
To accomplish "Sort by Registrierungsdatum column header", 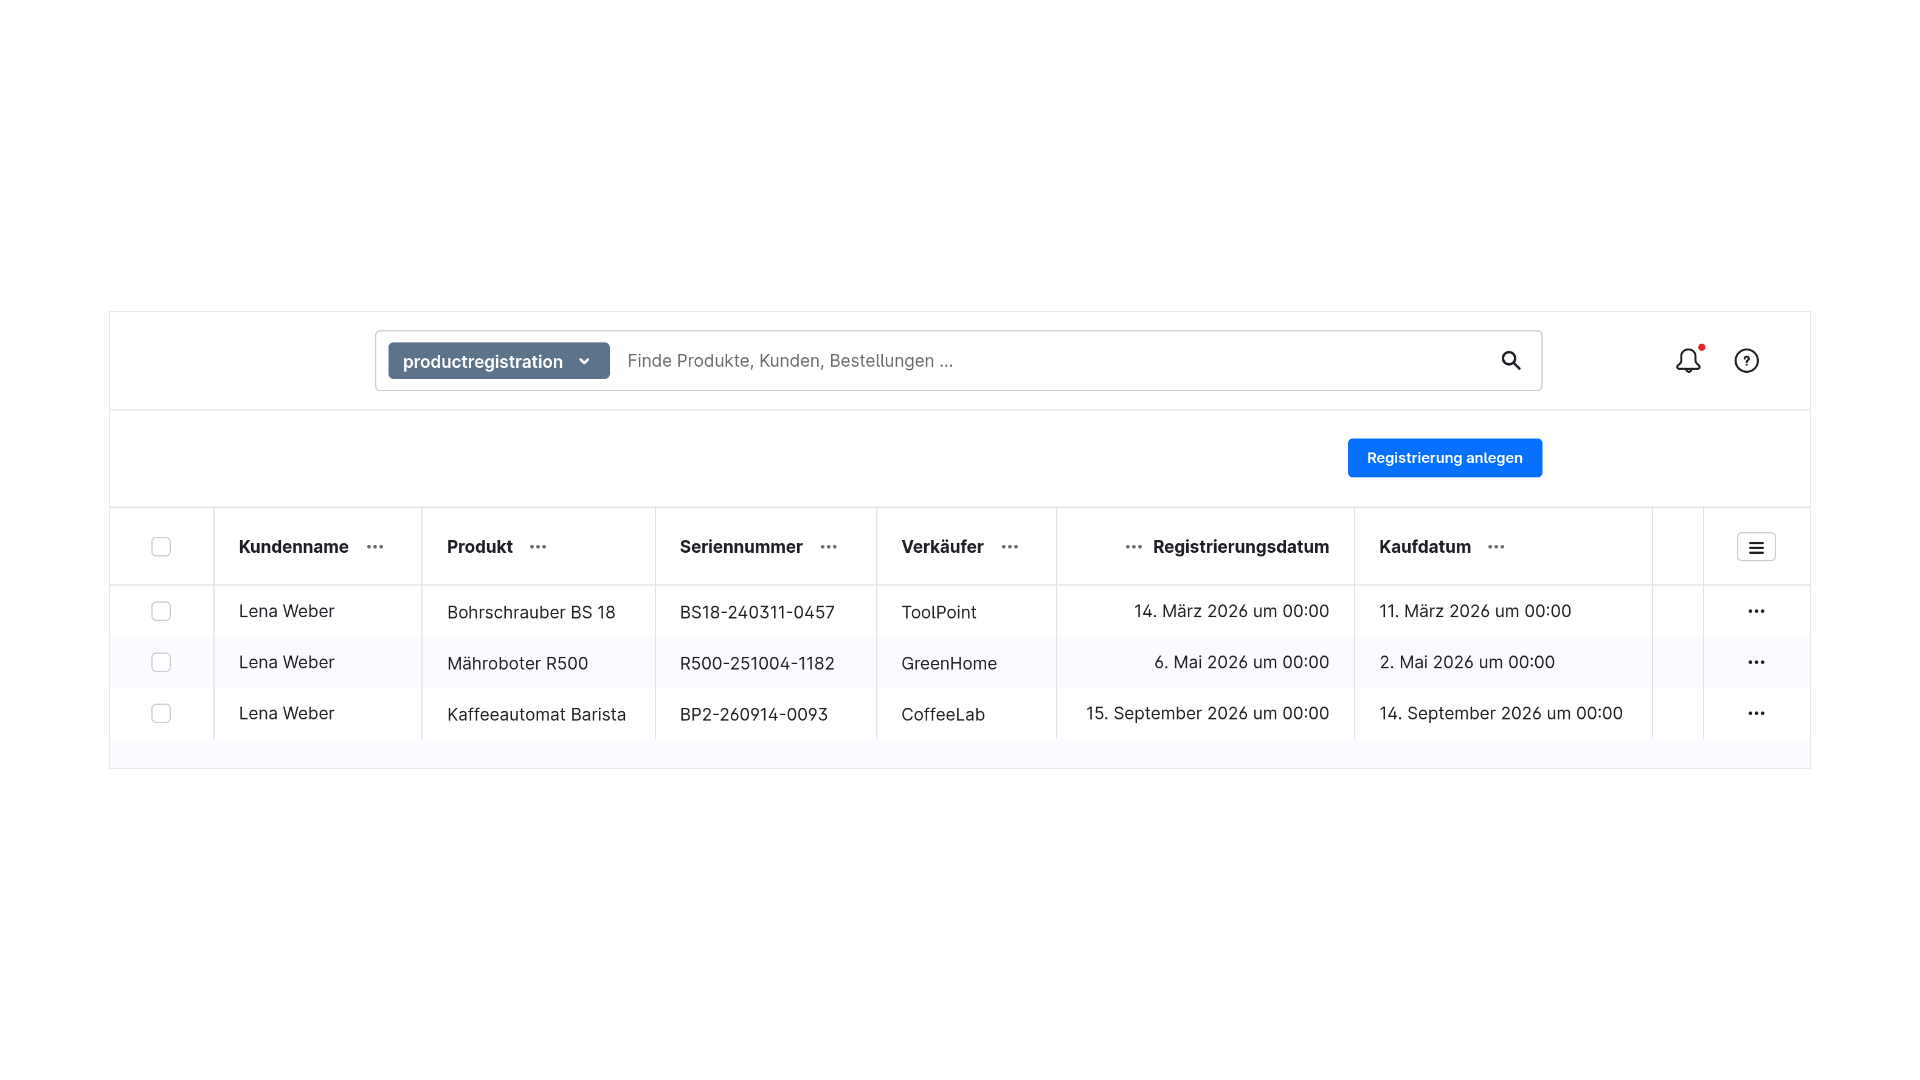I will [1241, 547].
